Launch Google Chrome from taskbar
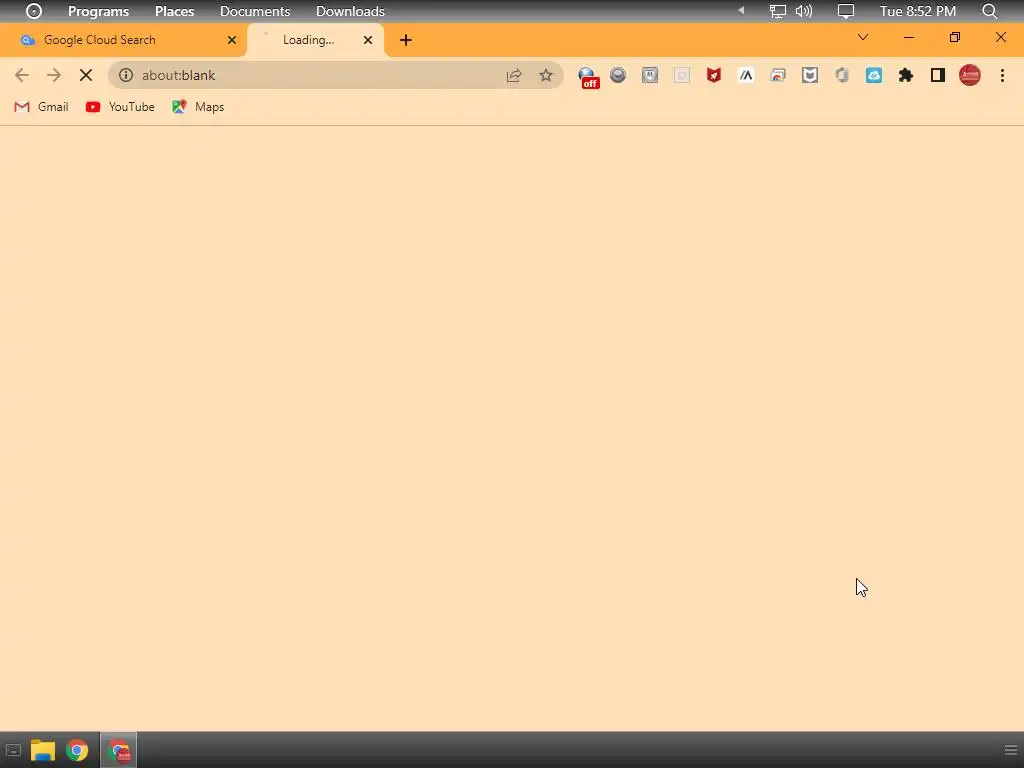Image resolution: width=1024 pixels, height=768 pixels. (77, 751)
